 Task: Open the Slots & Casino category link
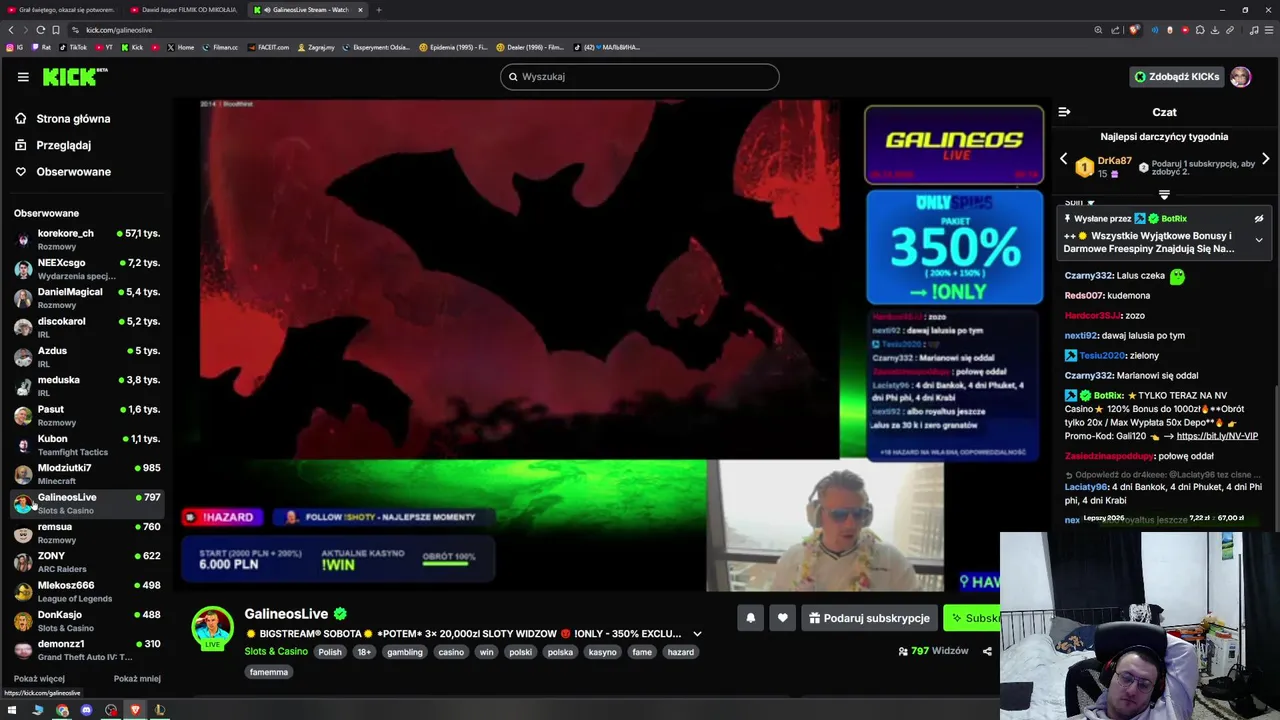coord(276,652)
